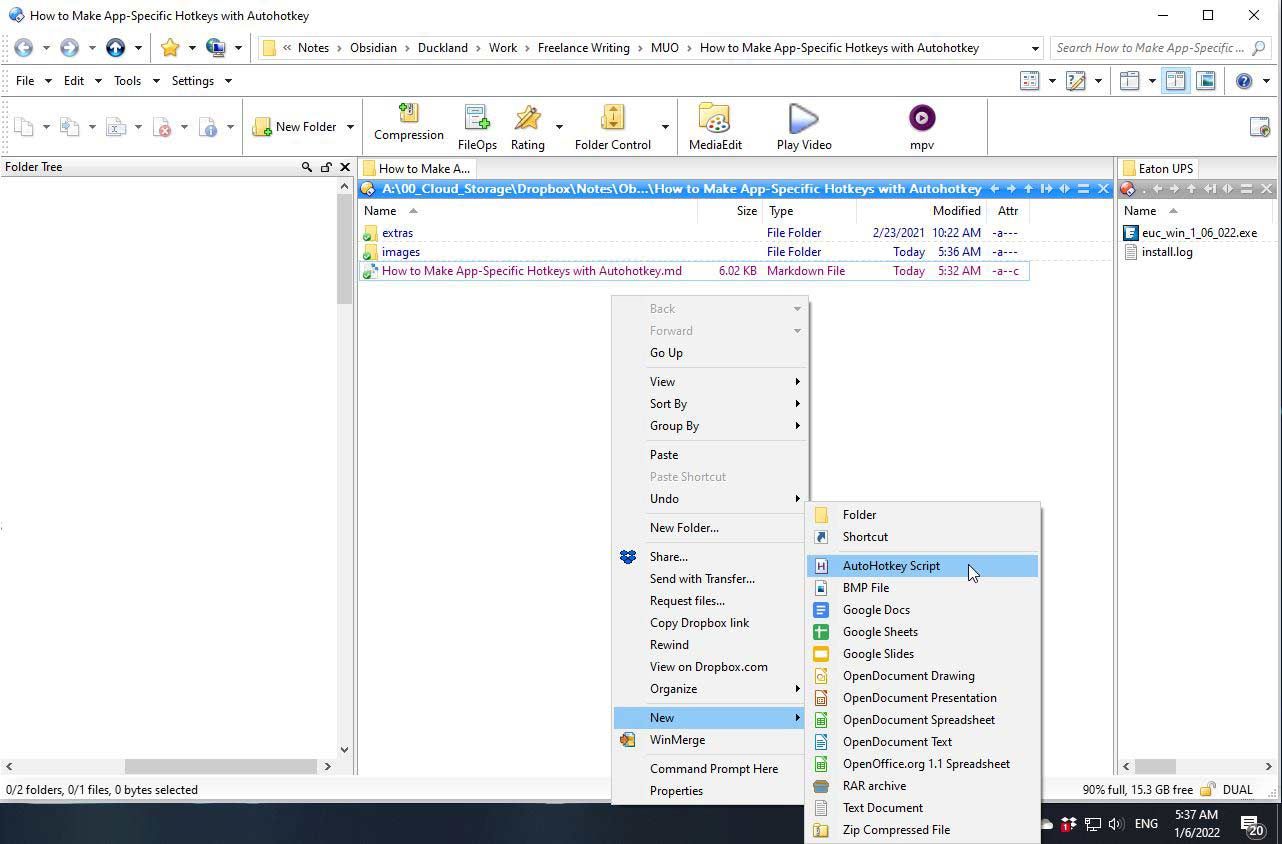Click the Folder Tree search icon

[x=307, y=167]
